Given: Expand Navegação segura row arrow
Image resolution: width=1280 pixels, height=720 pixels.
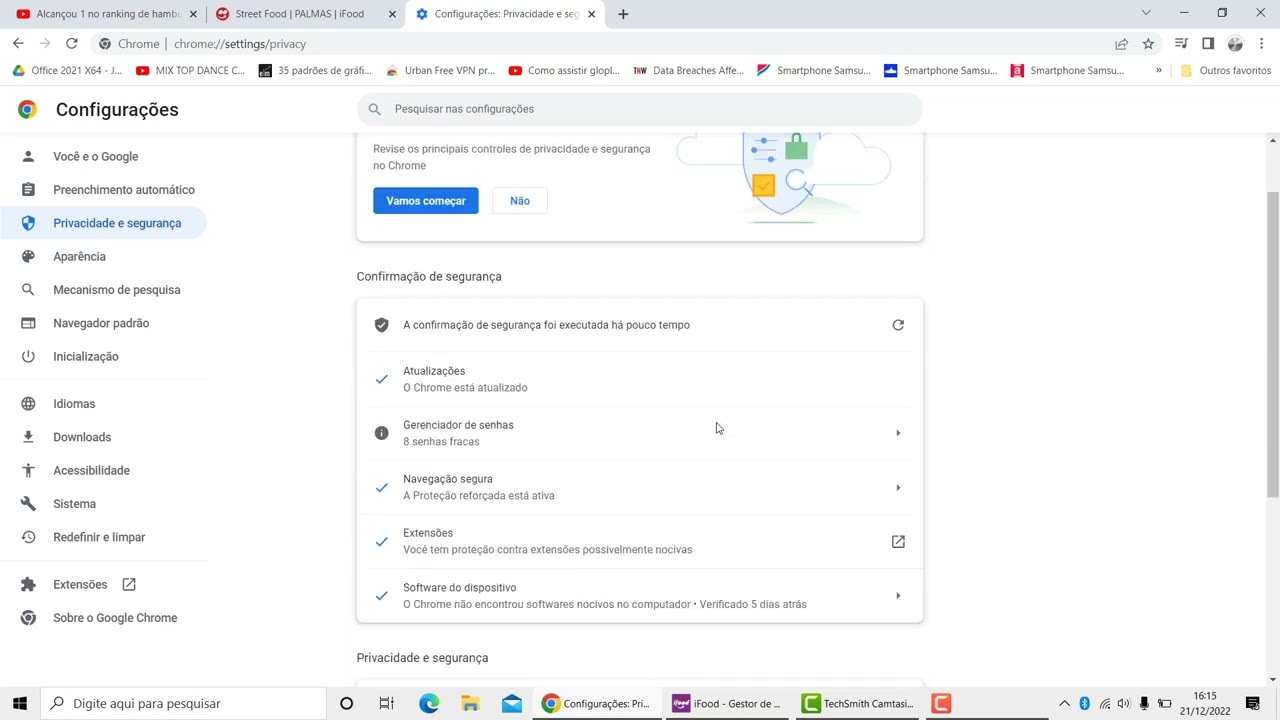Looking at the screenshot, I should 898,488.
